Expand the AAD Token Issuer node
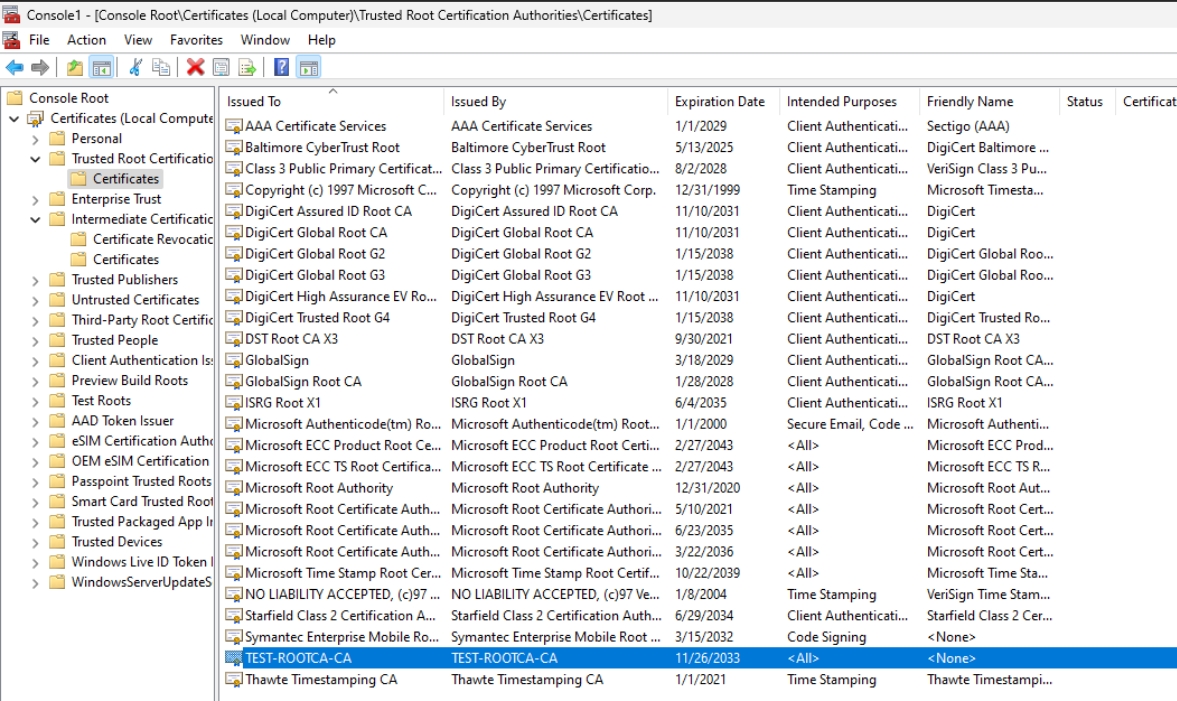The height and width of the screenshot is (701, 1177). point(35,422)
